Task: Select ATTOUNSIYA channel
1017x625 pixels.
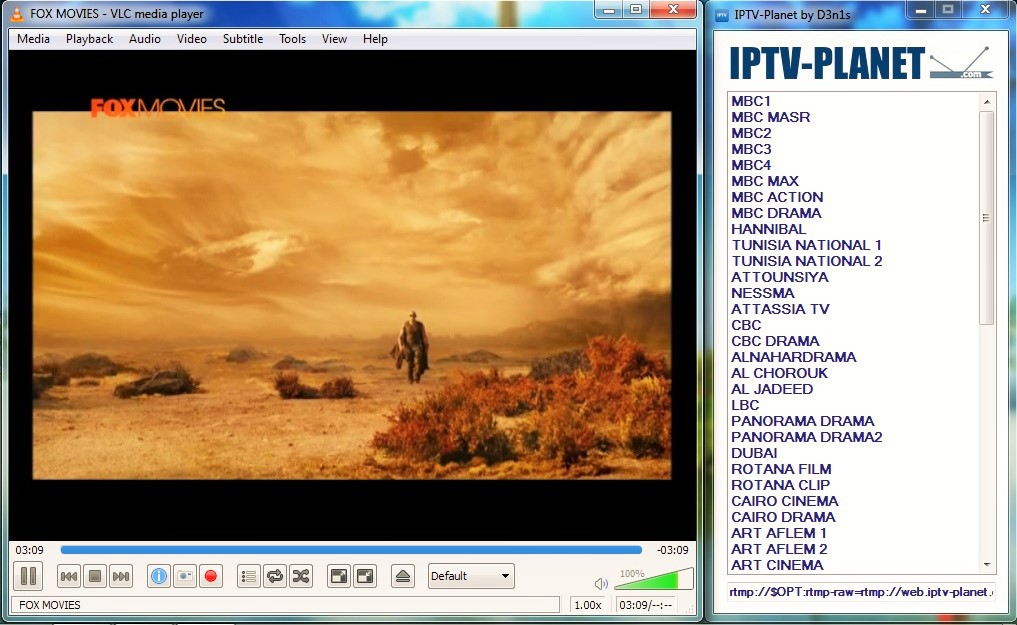Action: click(780, 277)
